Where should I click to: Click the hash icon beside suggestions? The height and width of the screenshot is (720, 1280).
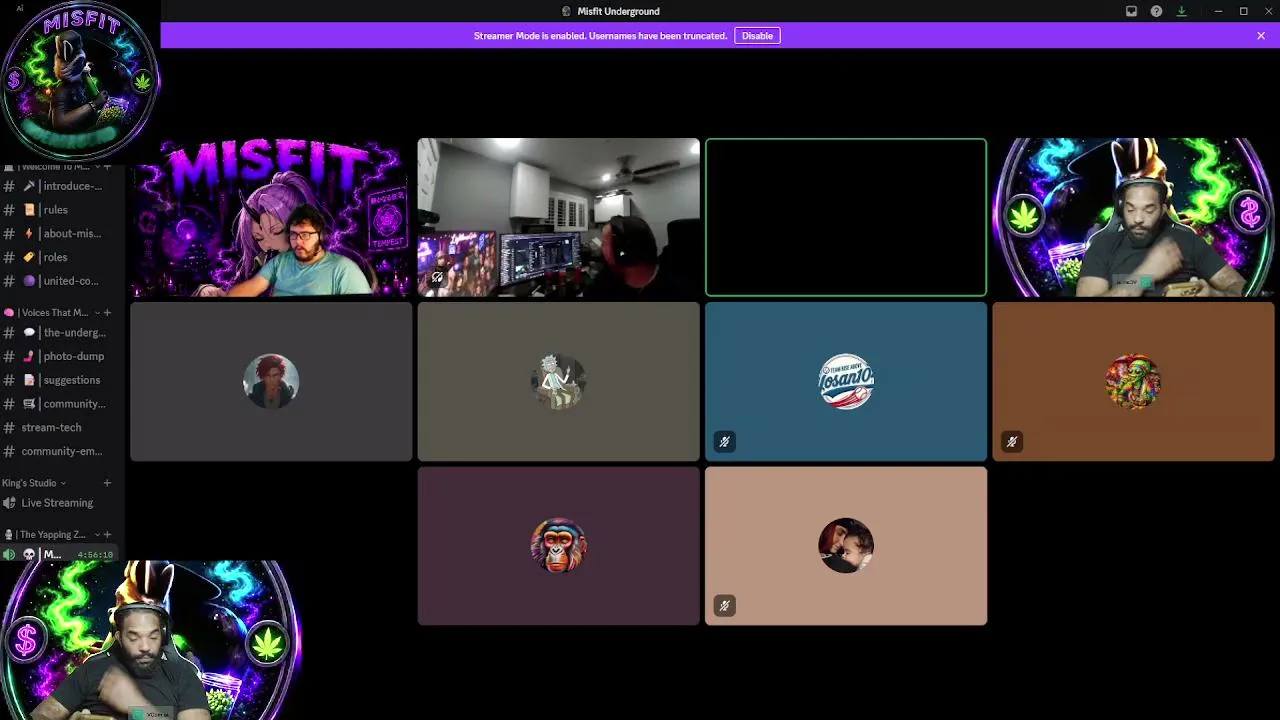[x=9, y=380]
